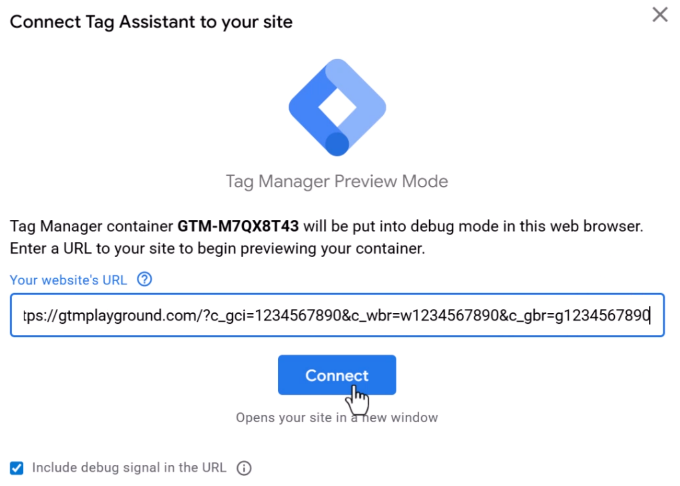Screen dimensions: 680x486
Task: Focus the website URL input field
Action: point(337,315)
